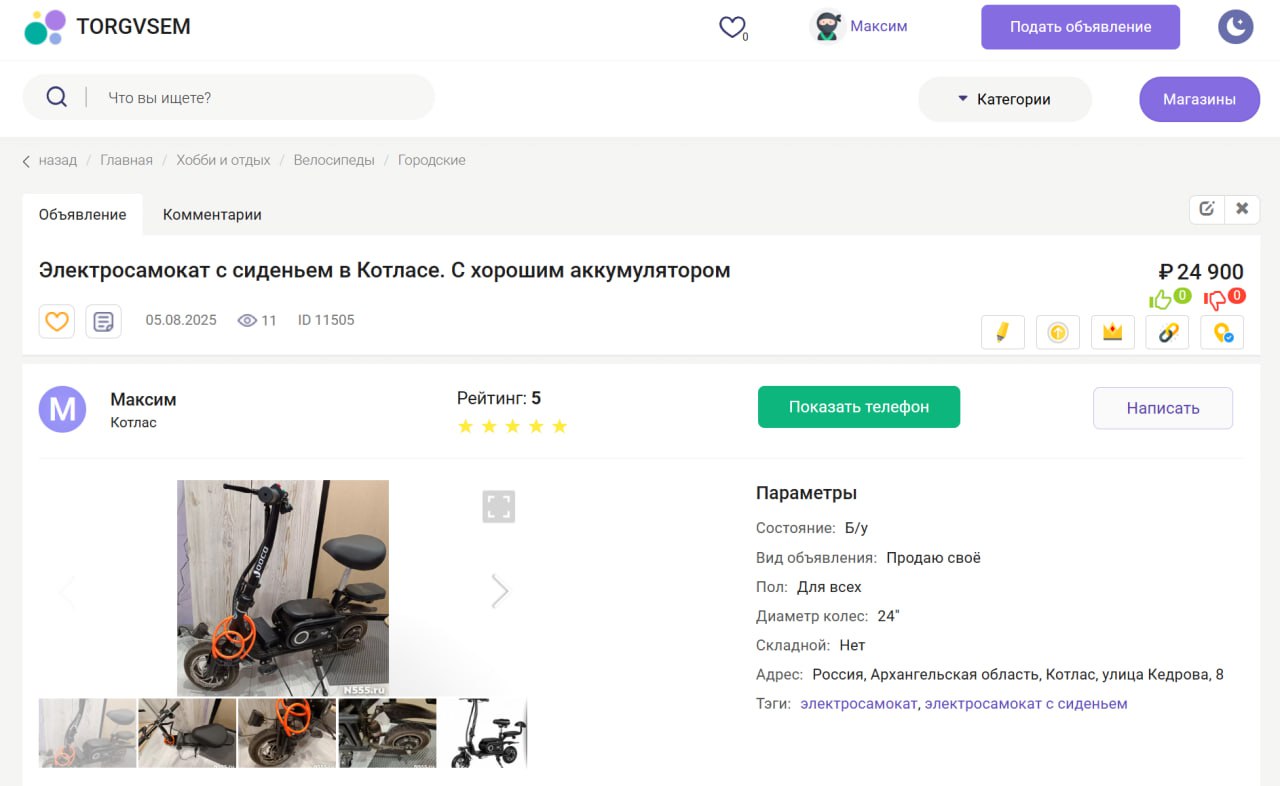The height and width of the screenshot is (786, 1280).
Task: Bump the ad using the arrow-up coin icon
Action: click(x=1058, y=332)
